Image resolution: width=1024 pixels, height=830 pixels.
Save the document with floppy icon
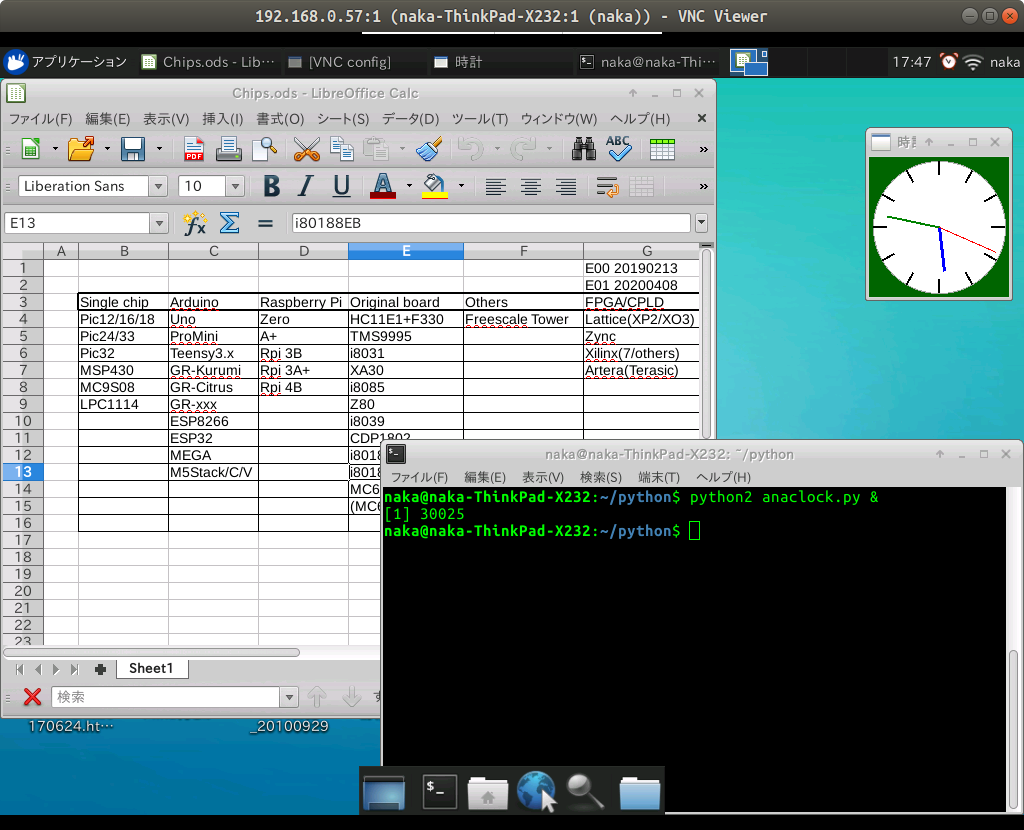(133, 149)
